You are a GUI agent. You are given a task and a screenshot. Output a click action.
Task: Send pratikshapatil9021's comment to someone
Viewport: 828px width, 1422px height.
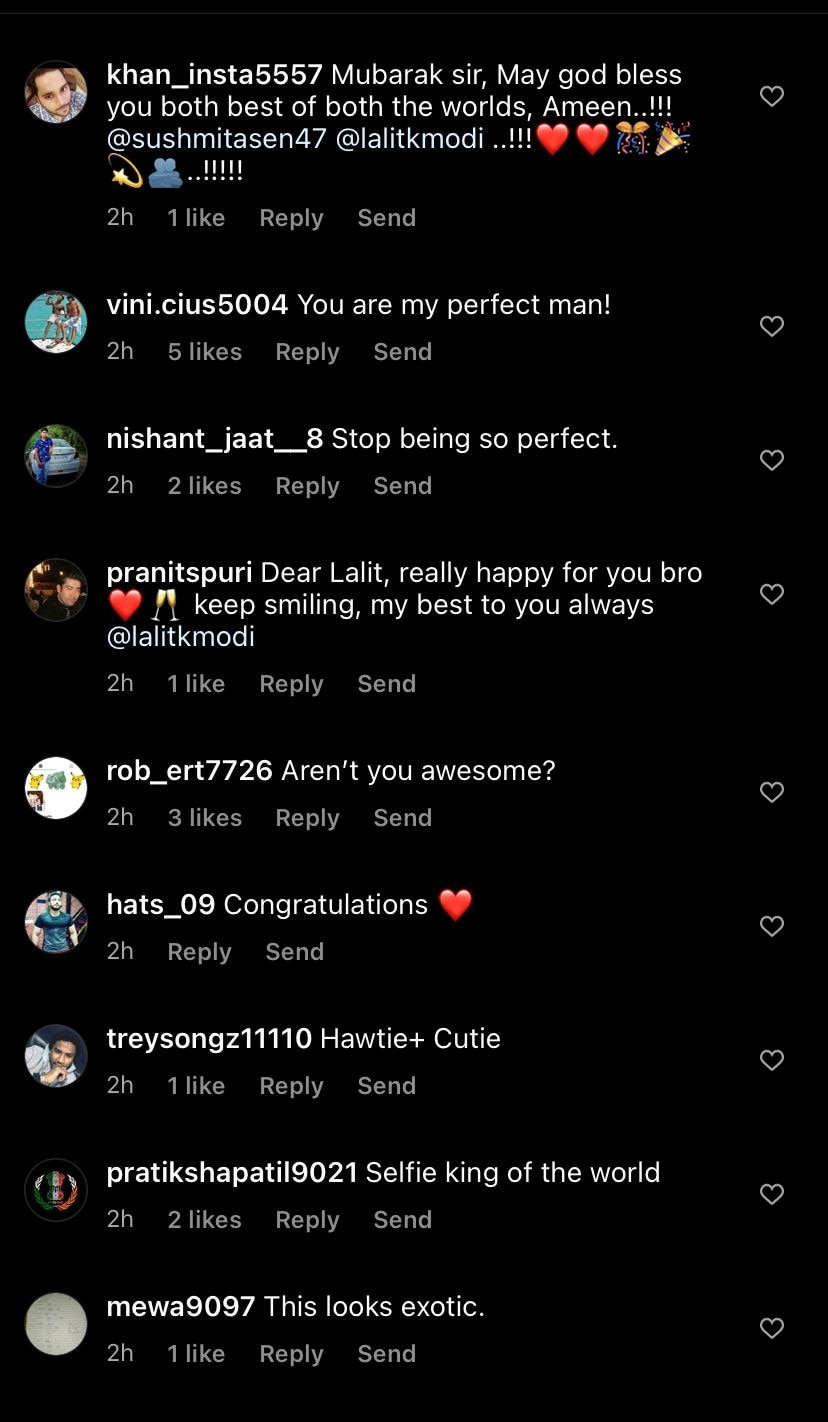402,1220
